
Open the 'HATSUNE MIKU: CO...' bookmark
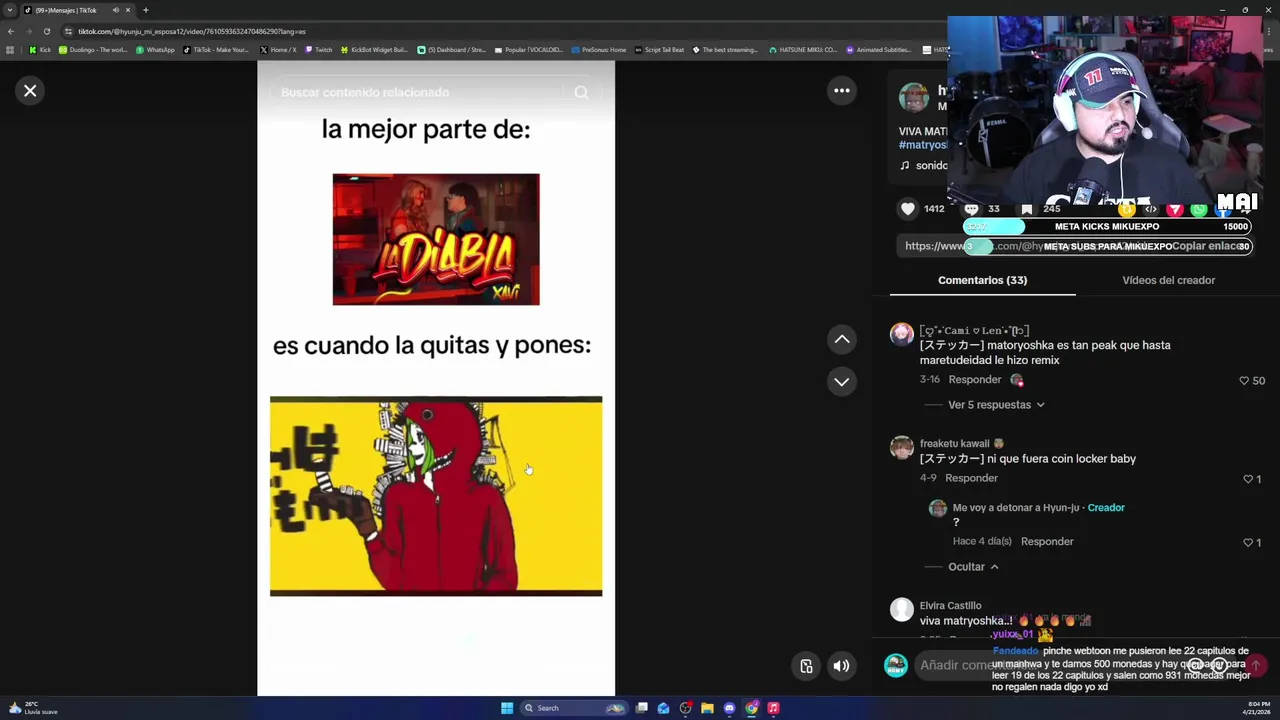click(802, 50)
